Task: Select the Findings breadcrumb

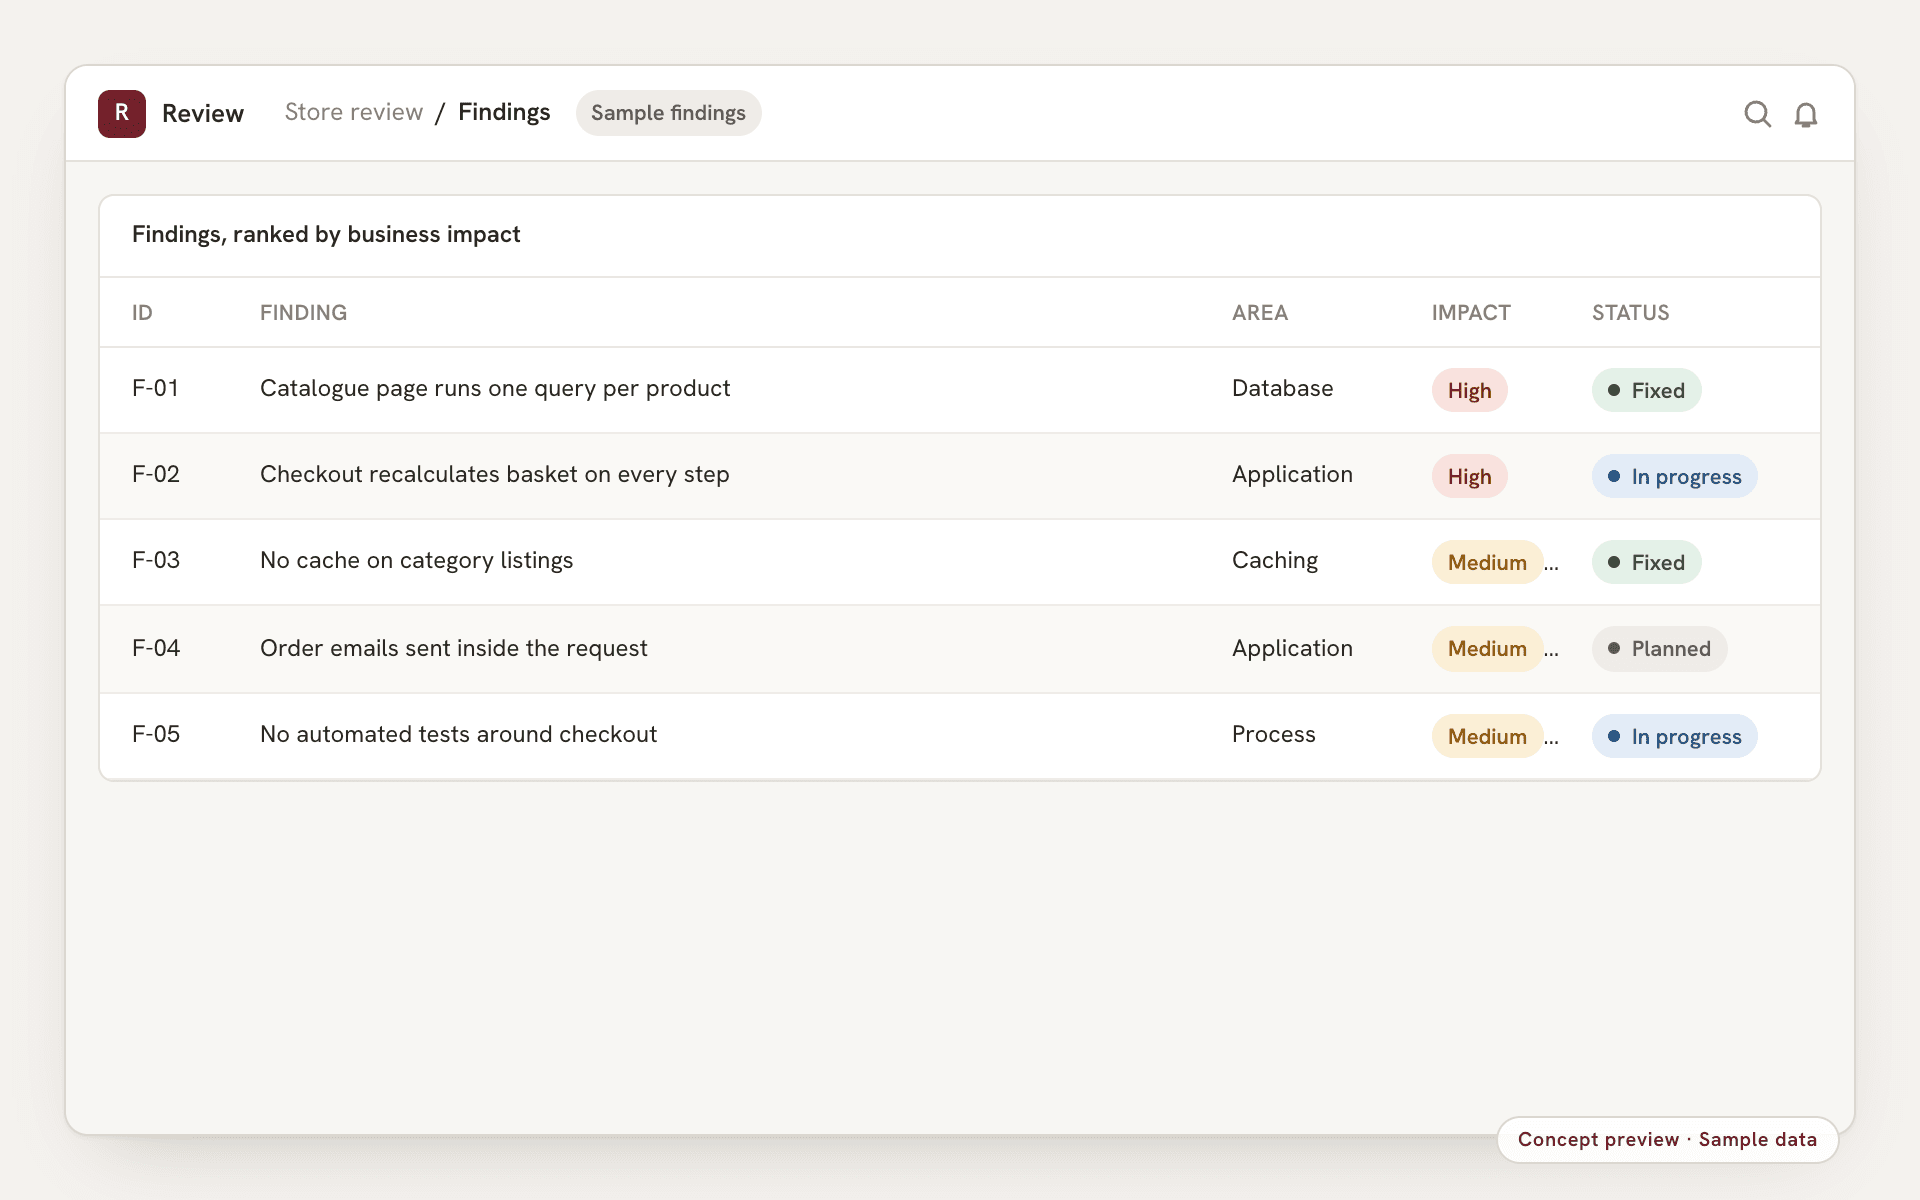Action: tap(504, 112)
